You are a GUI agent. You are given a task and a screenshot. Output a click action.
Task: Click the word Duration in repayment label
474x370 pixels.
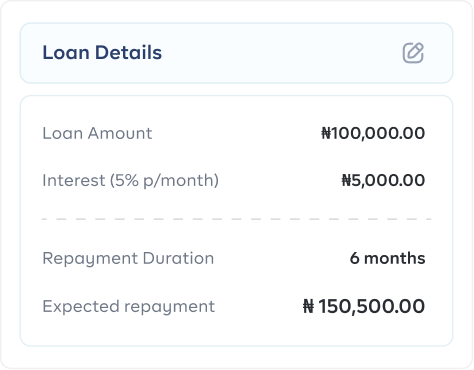tap(178, 258)
